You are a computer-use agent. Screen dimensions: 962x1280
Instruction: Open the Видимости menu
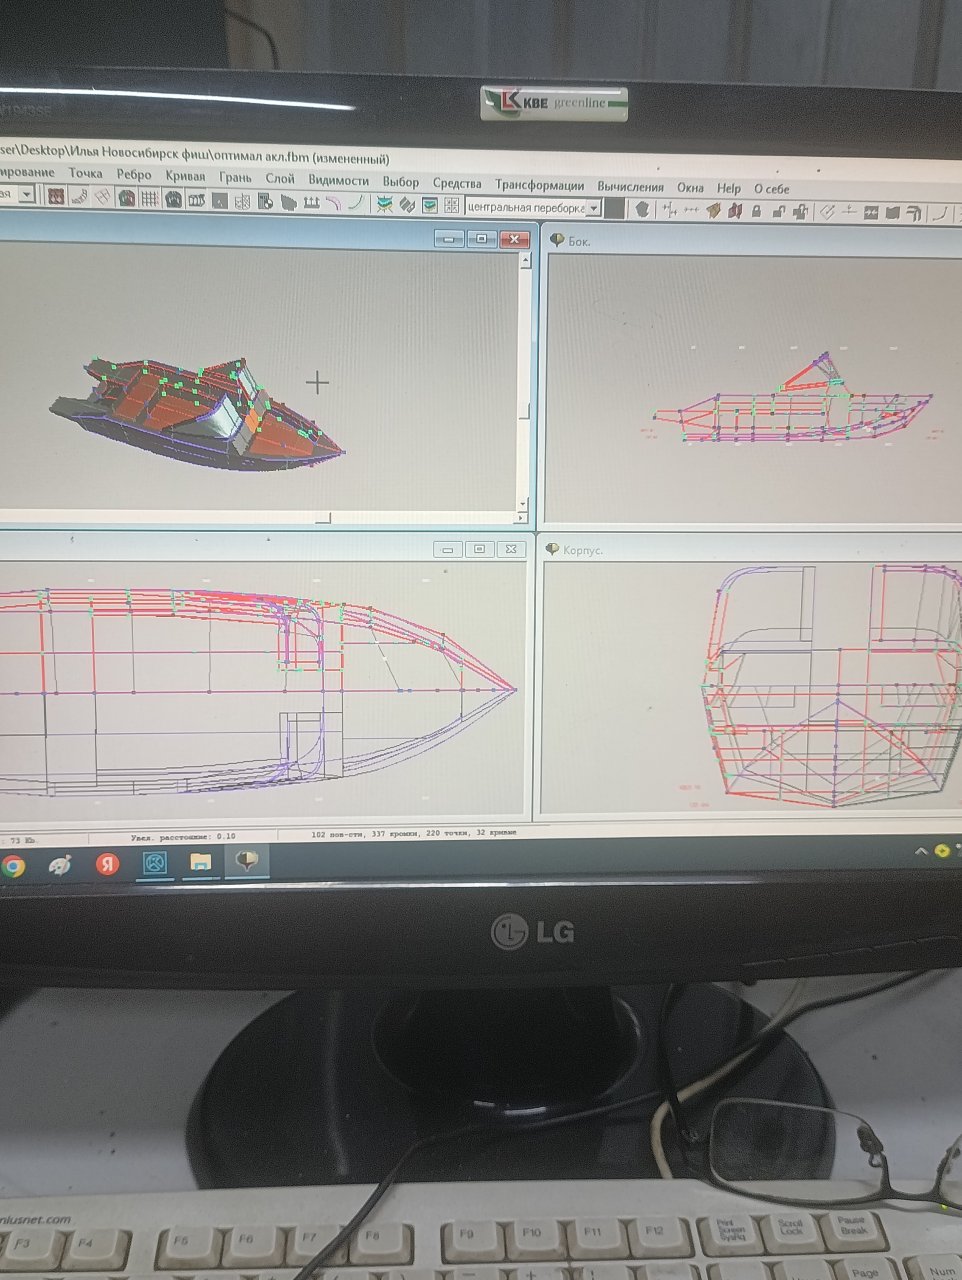pos(339,180)
